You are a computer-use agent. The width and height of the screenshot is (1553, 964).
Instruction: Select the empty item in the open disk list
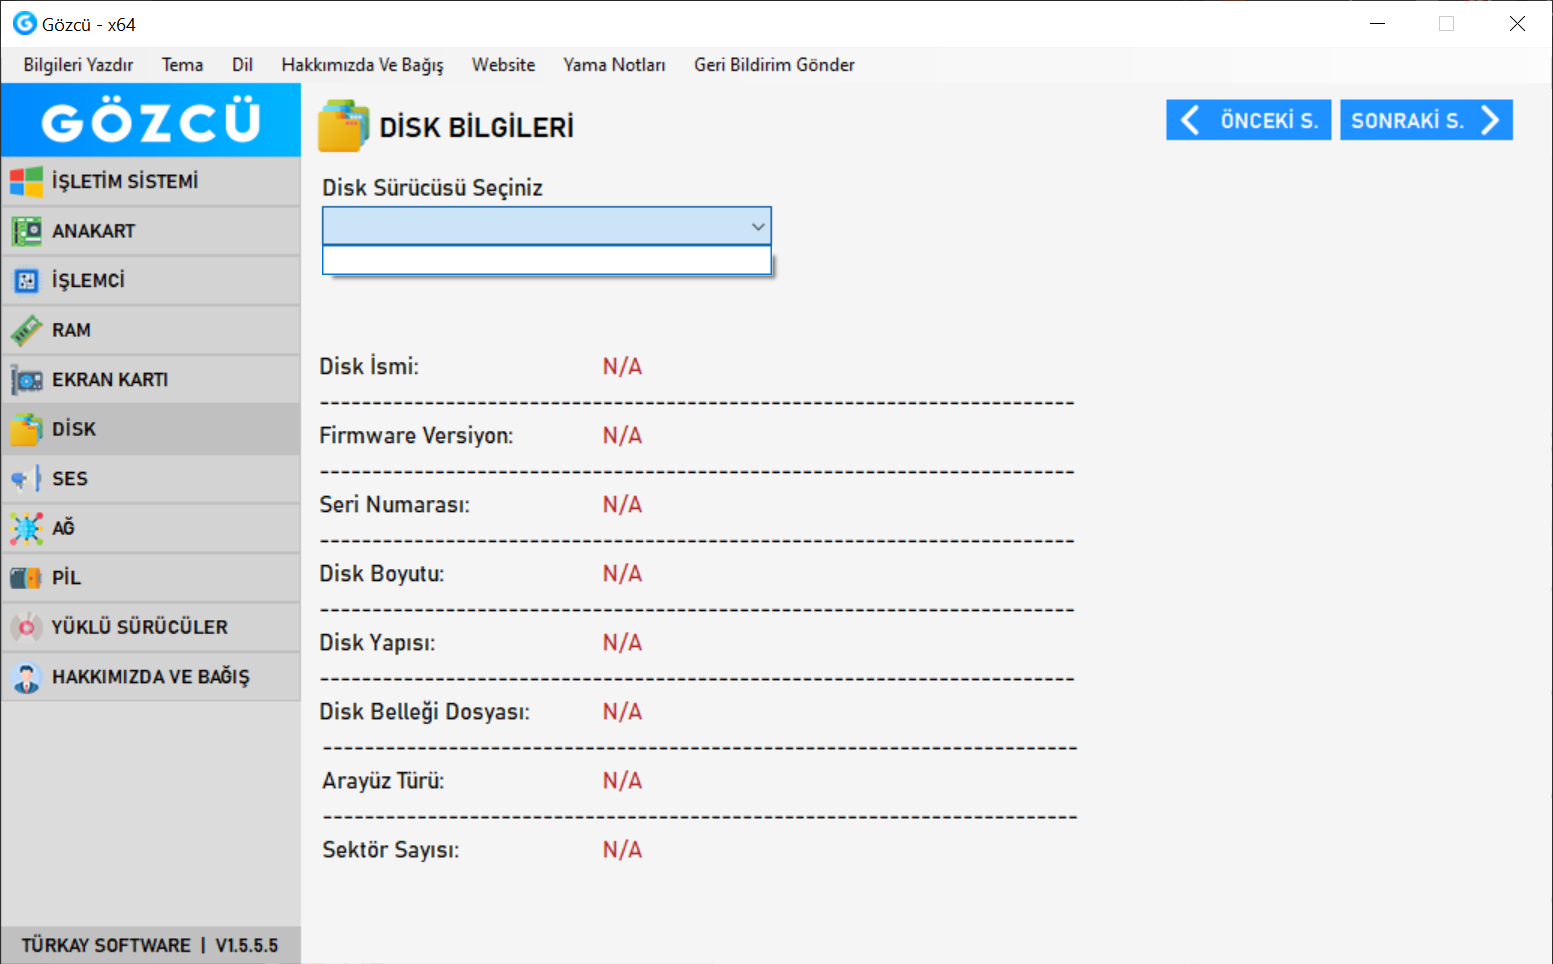(546, 260)
